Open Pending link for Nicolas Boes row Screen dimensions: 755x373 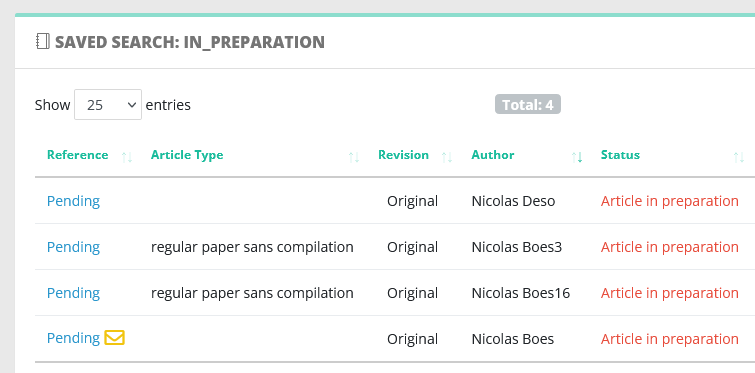click(73, 338)
